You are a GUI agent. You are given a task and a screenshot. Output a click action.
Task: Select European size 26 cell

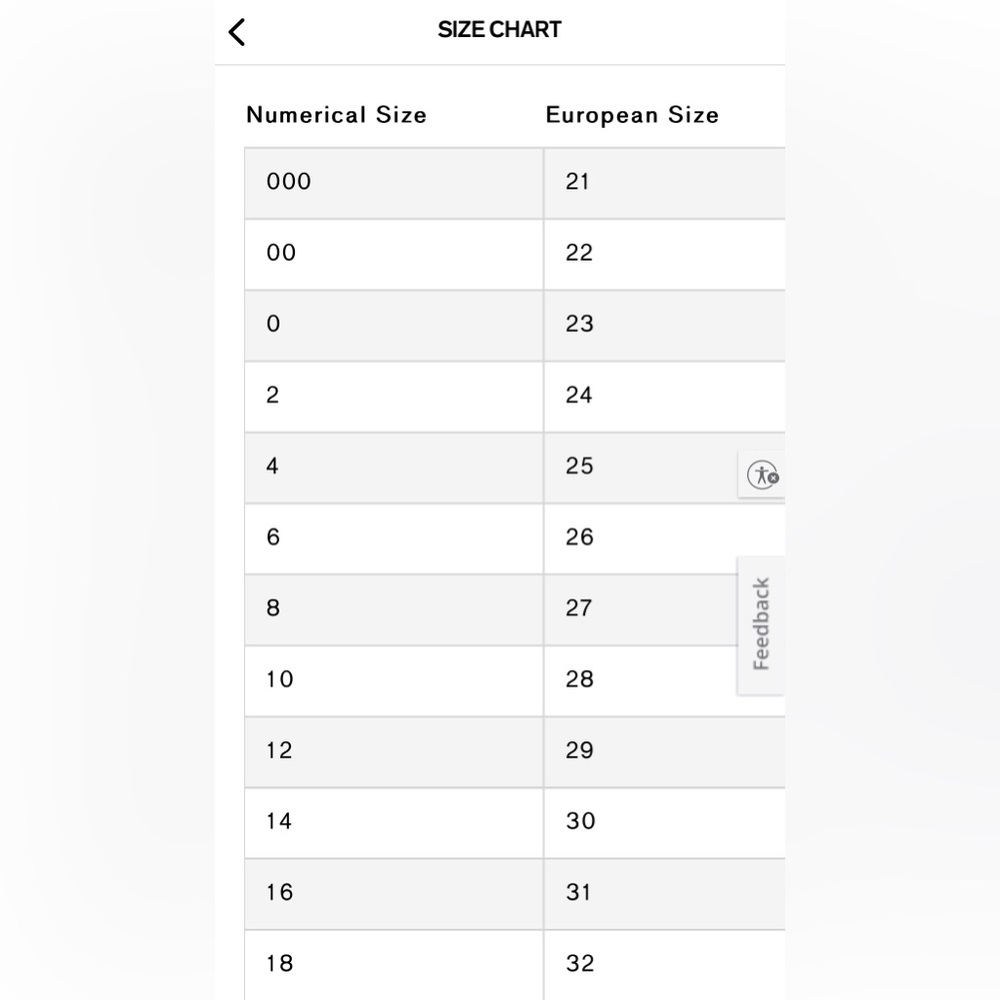coord(665,539)
